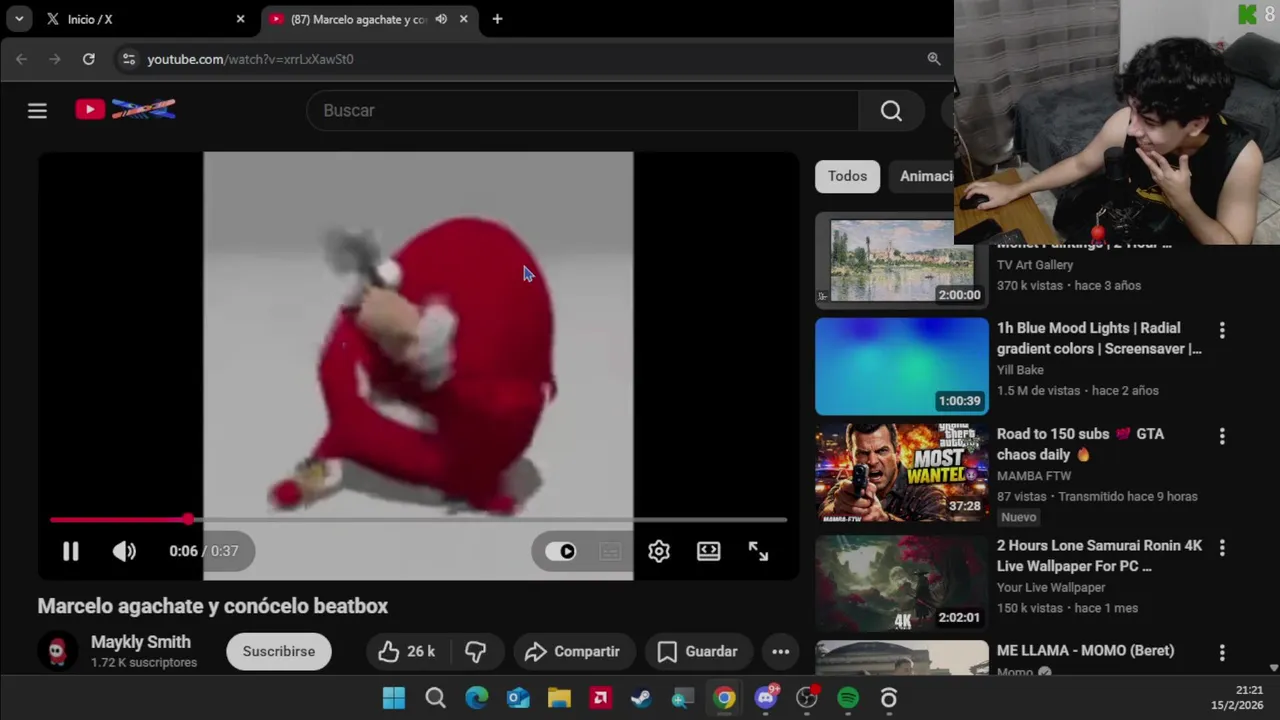
Task: Open options for 1h Blue Mood Lights
Action: pos(1221,330)
